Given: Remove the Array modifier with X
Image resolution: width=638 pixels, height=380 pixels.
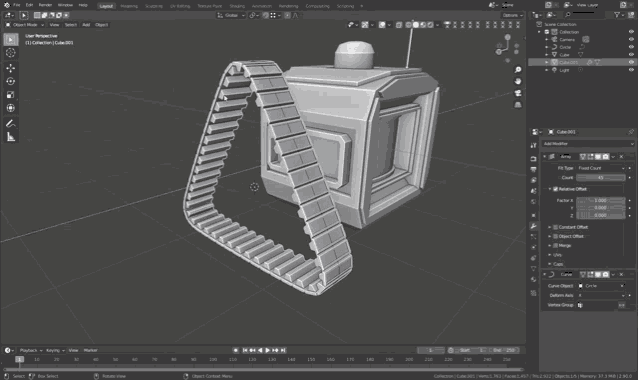Looking at the screenshot, I should [x=621, y=157].
